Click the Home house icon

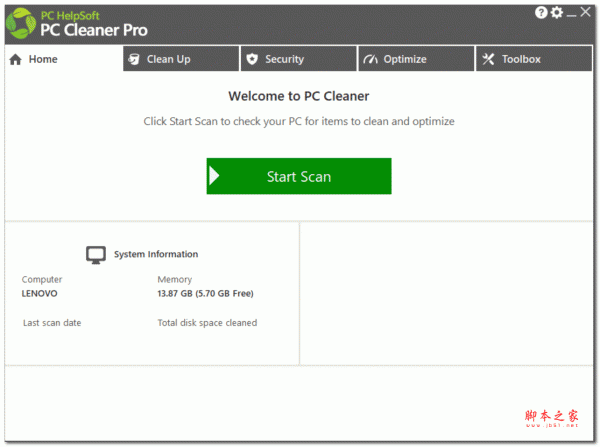(16, 59)
